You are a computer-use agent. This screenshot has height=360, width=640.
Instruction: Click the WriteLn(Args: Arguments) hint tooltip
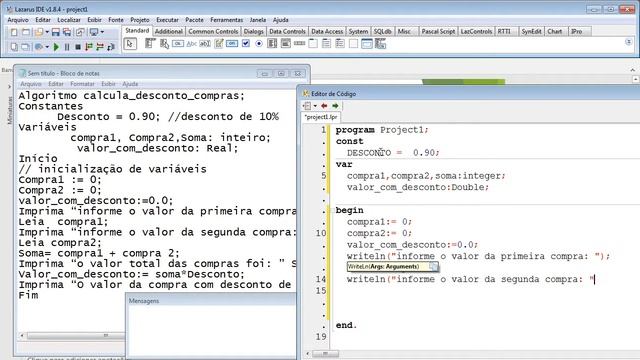393,267
